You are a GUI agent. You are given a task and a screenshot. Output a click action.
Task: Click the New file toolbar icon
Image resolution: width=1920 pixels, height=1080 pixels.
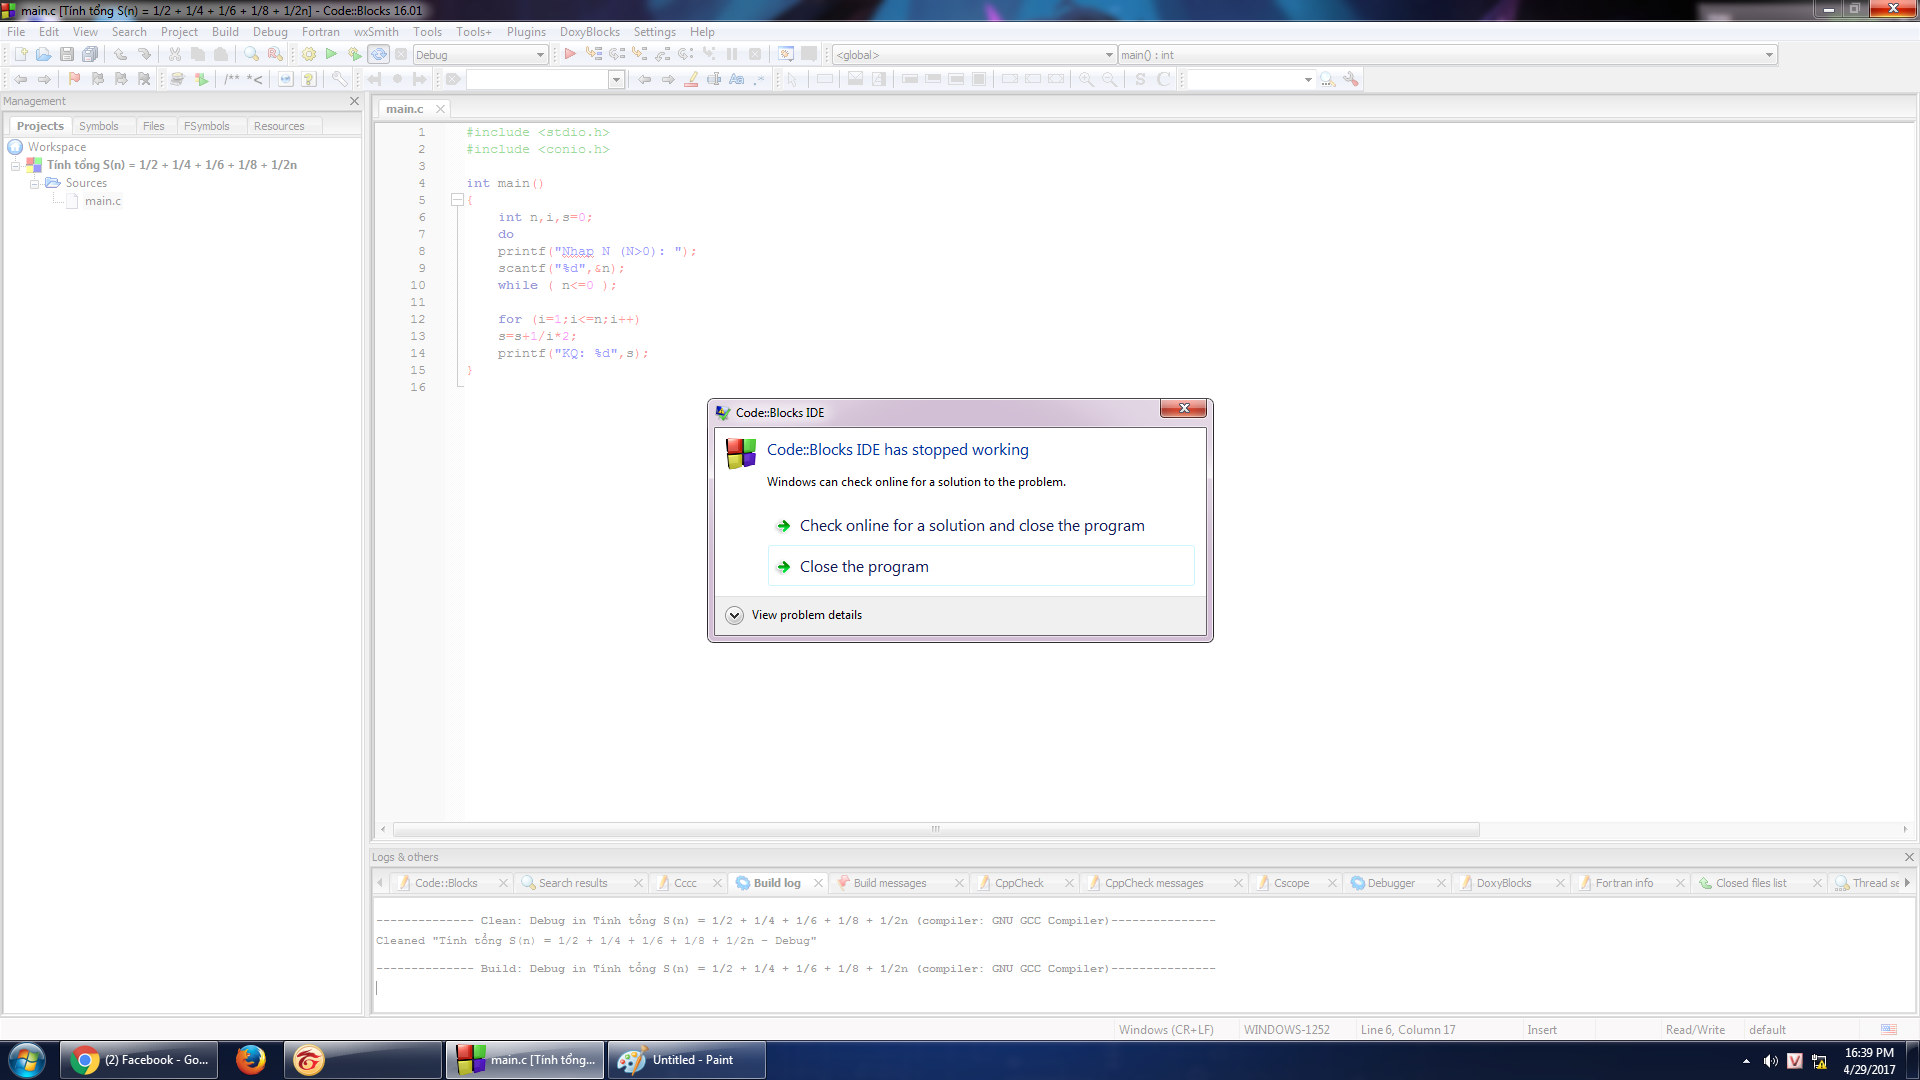pyautogui.click(x=20, y=54)
